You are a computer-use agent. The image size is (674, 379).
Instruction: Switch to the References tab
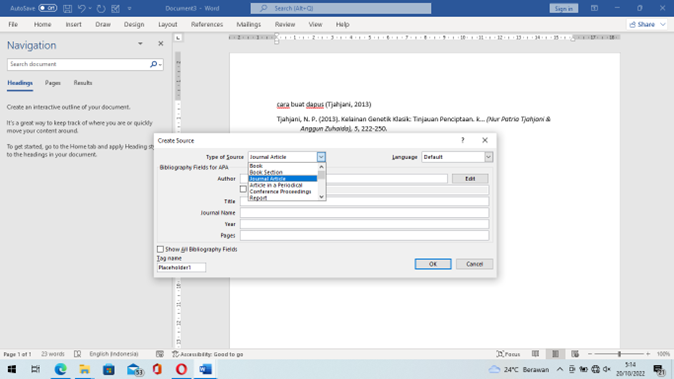(207, 24)
